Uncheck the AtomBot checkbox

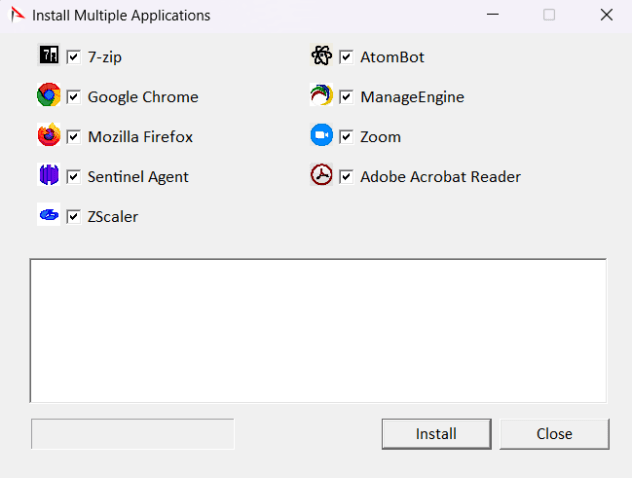(x=346, y=57)
